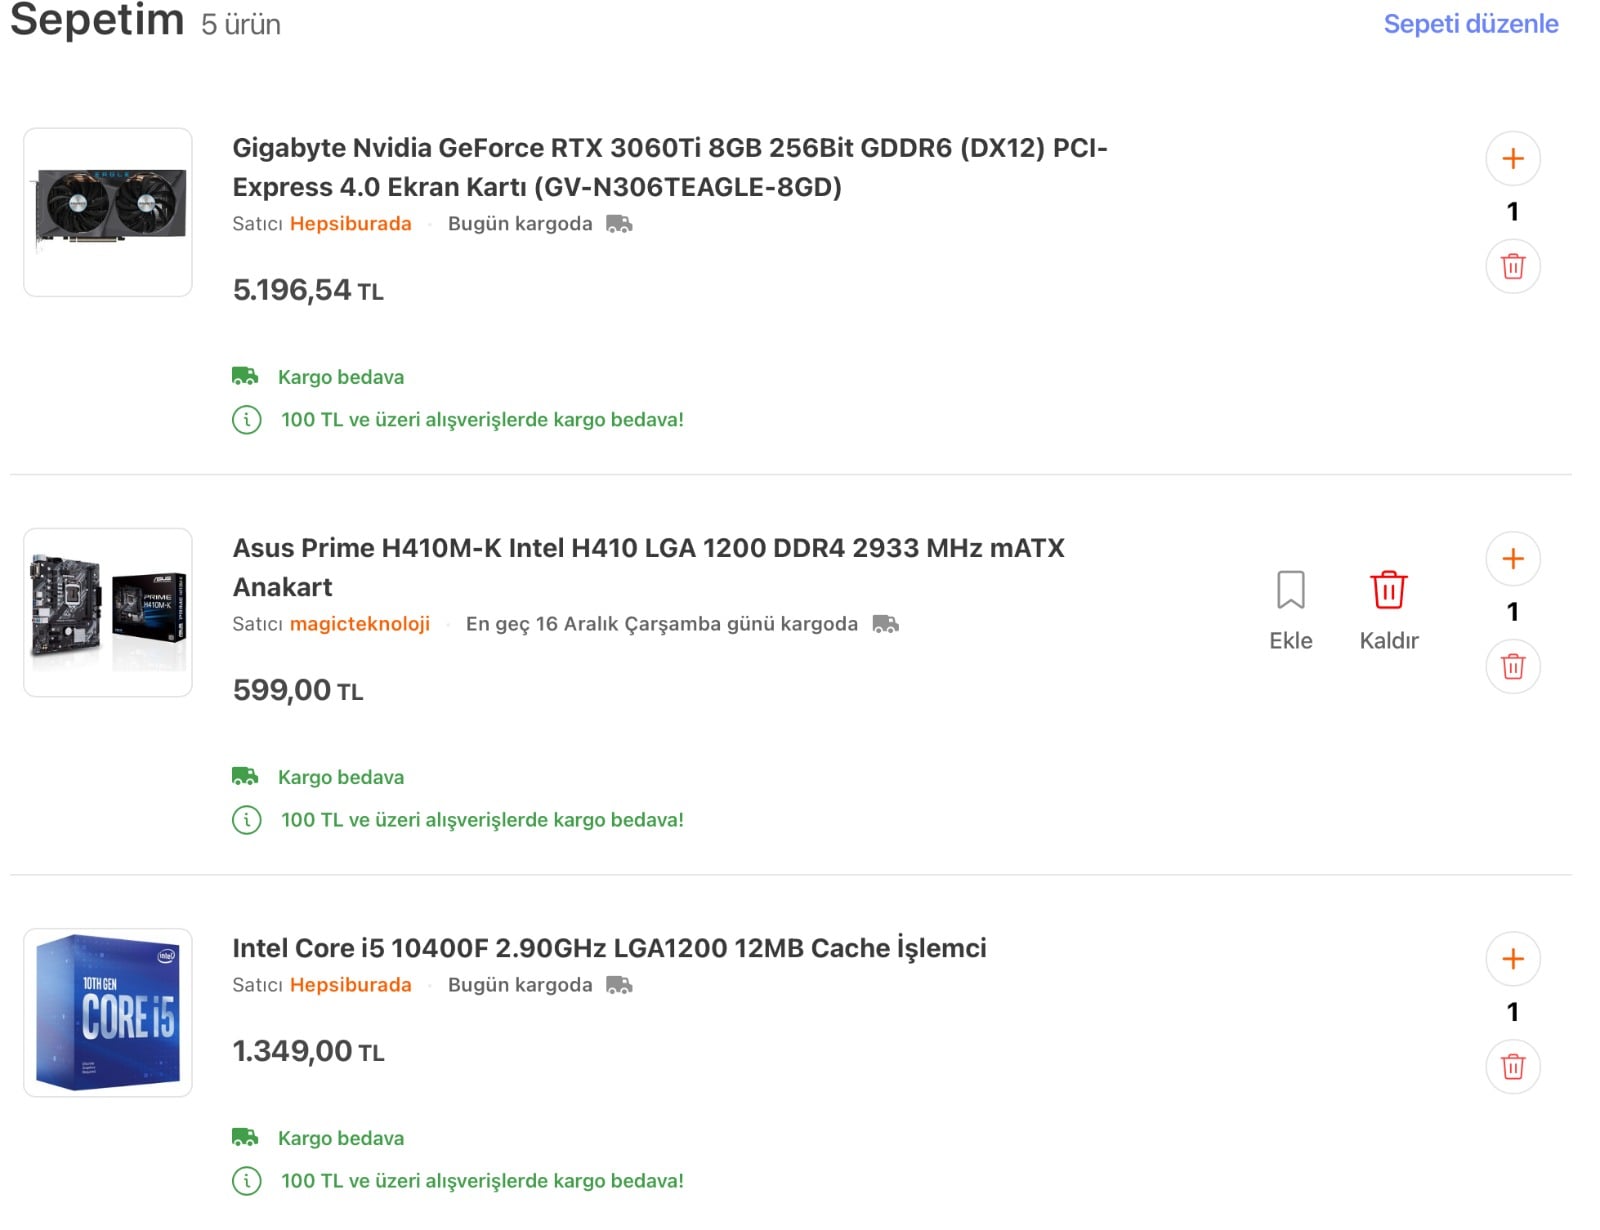Open Asus motherboard thumbnail

coord(108,612)
